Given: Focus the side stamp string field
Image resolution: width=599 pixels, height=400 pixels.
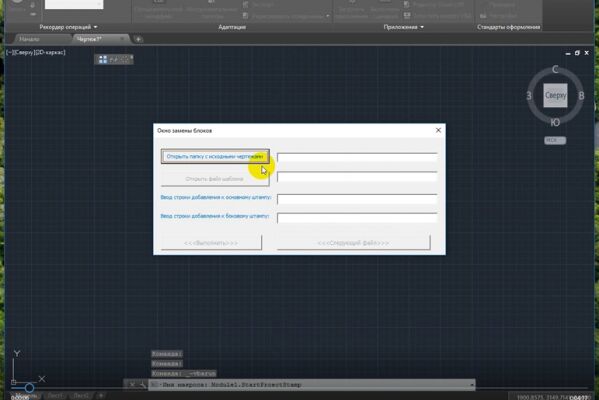Looking at the screenshot, I should [357, 218].
